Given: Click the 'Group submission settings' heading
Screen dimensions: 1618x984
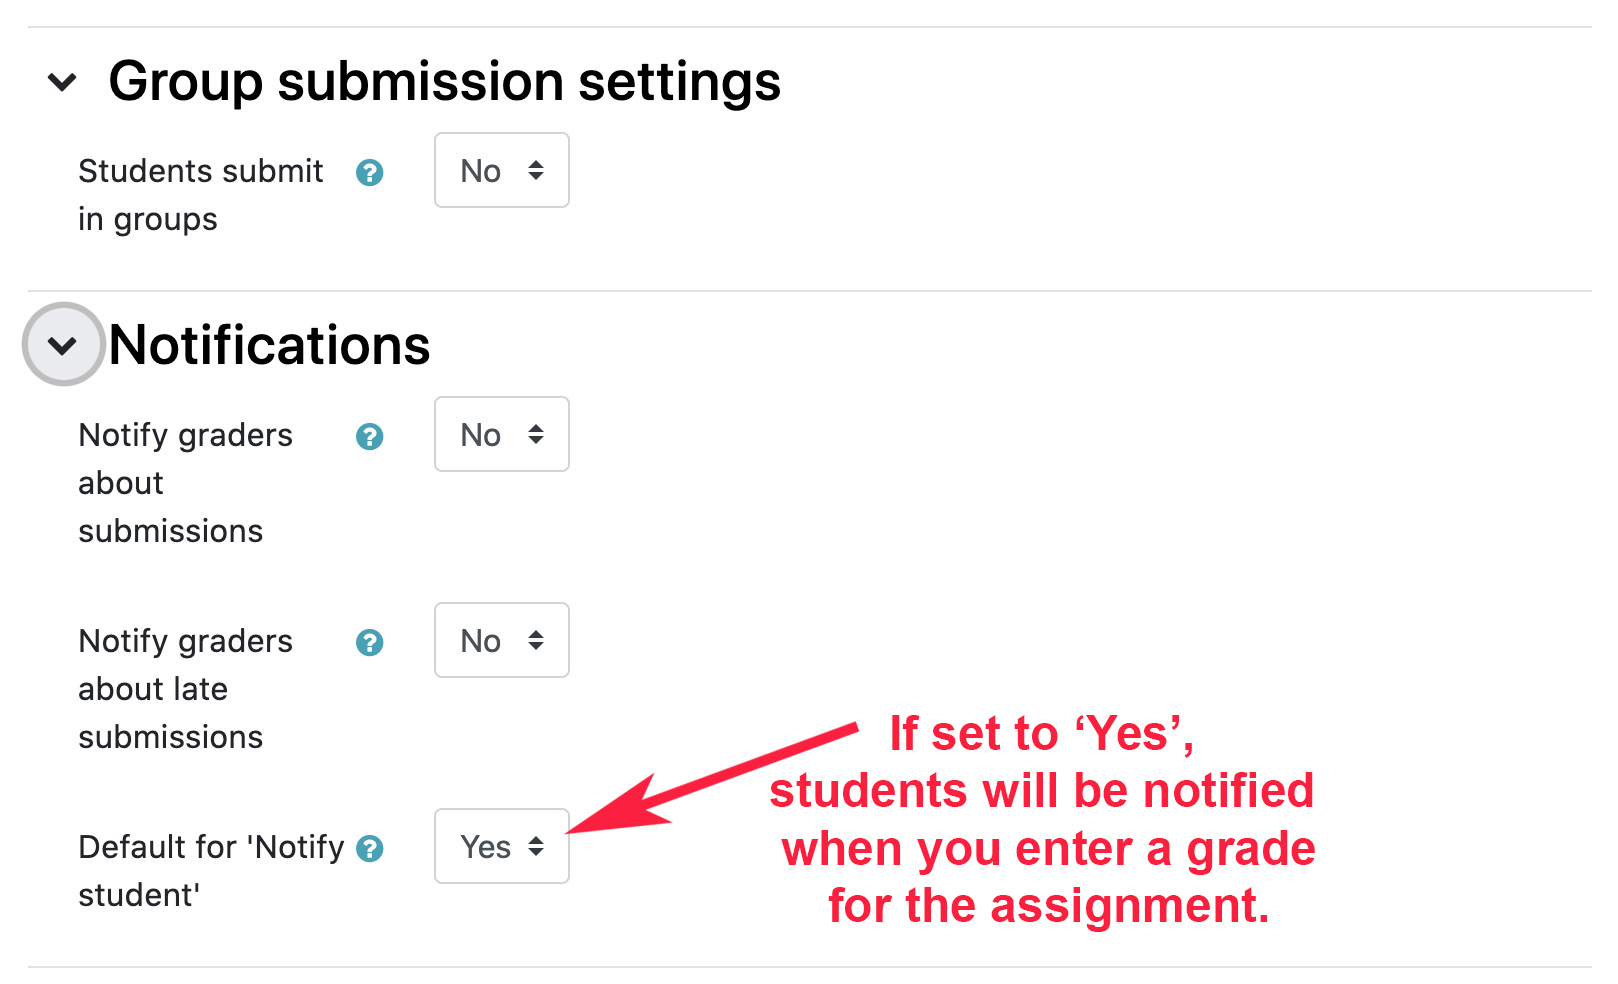Looking at the screenshot, I should (444, 82).
